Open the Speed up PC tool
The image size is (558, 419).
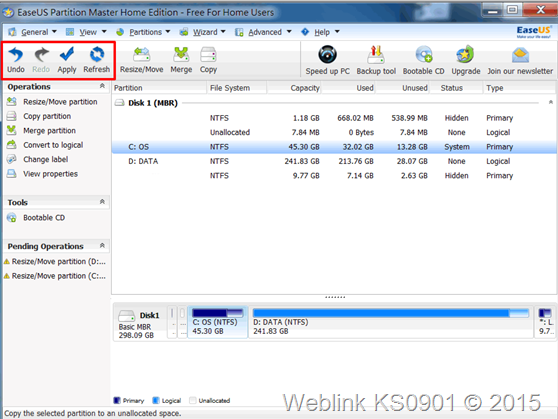pyautogui.click(x=327, y=61)
